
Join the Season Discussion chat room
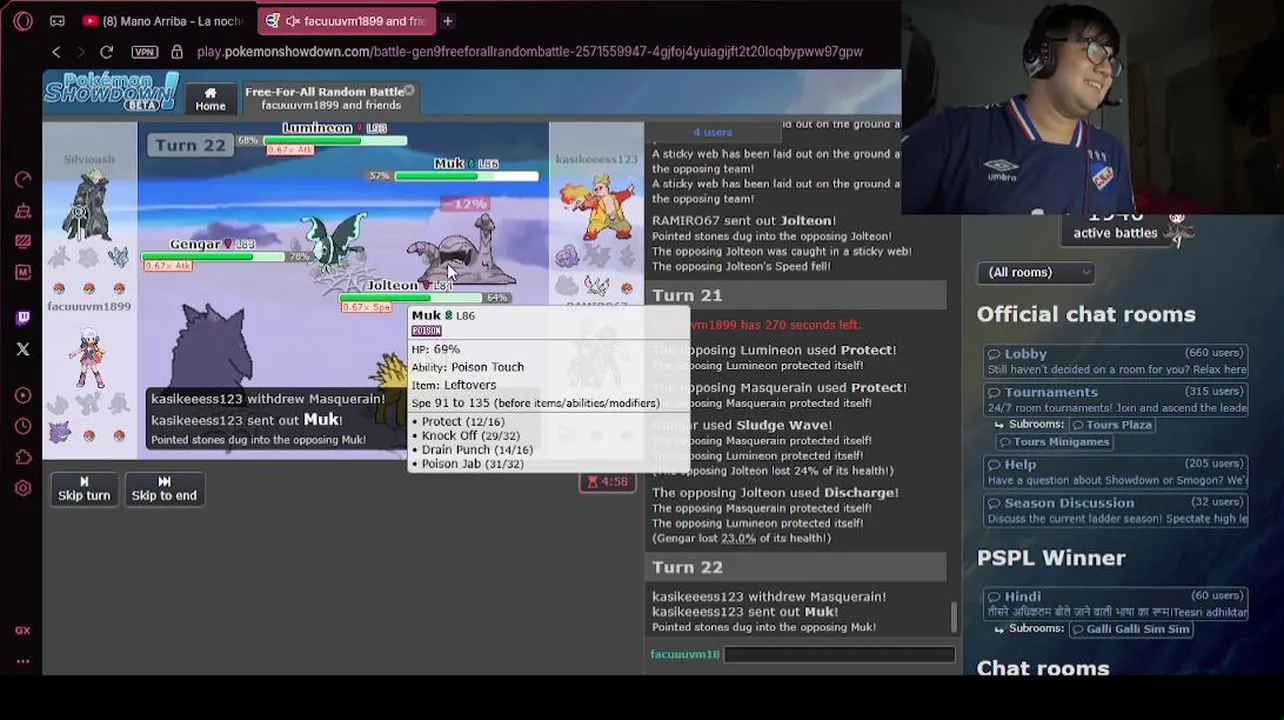(1116, 510)
